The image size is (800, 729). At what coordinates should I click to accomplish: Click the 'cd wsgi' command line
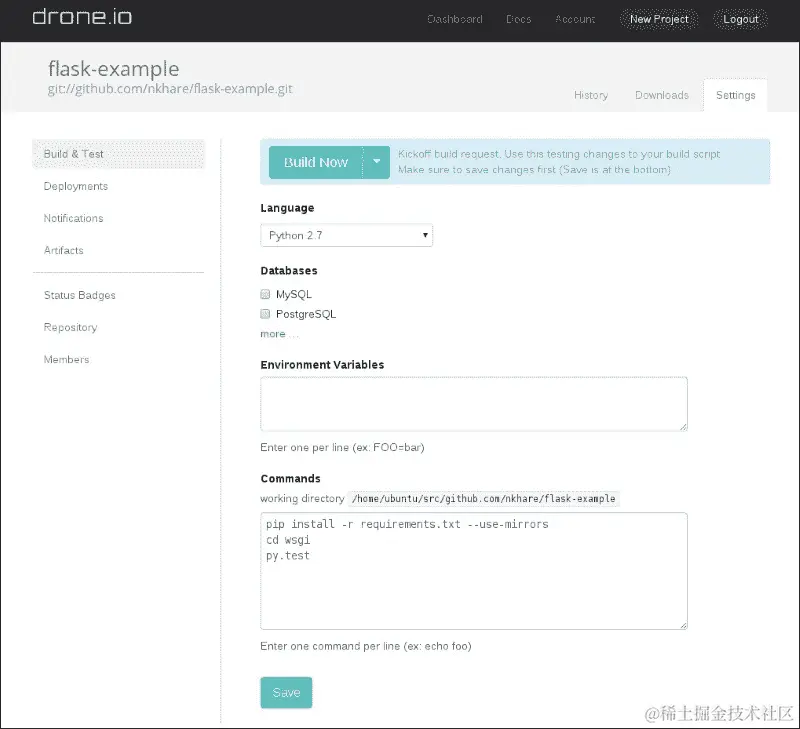click(x=288, y=540)
